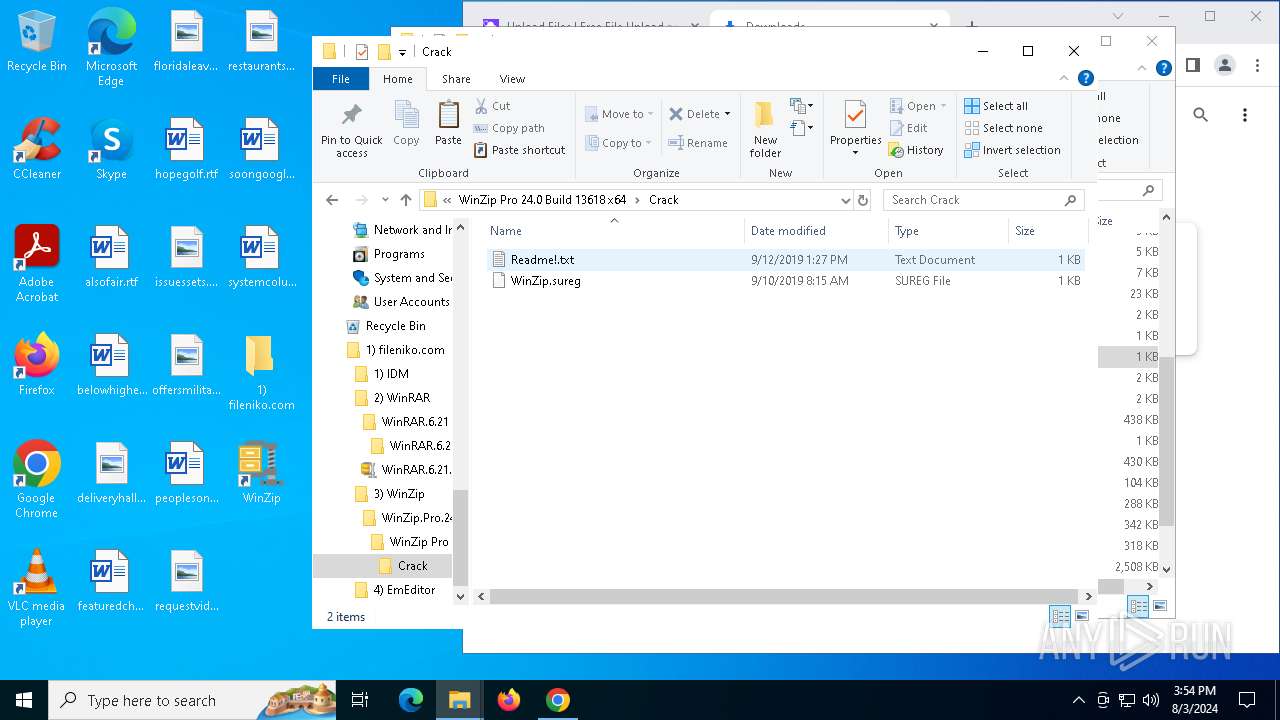Click Select none

(1003, 128)
